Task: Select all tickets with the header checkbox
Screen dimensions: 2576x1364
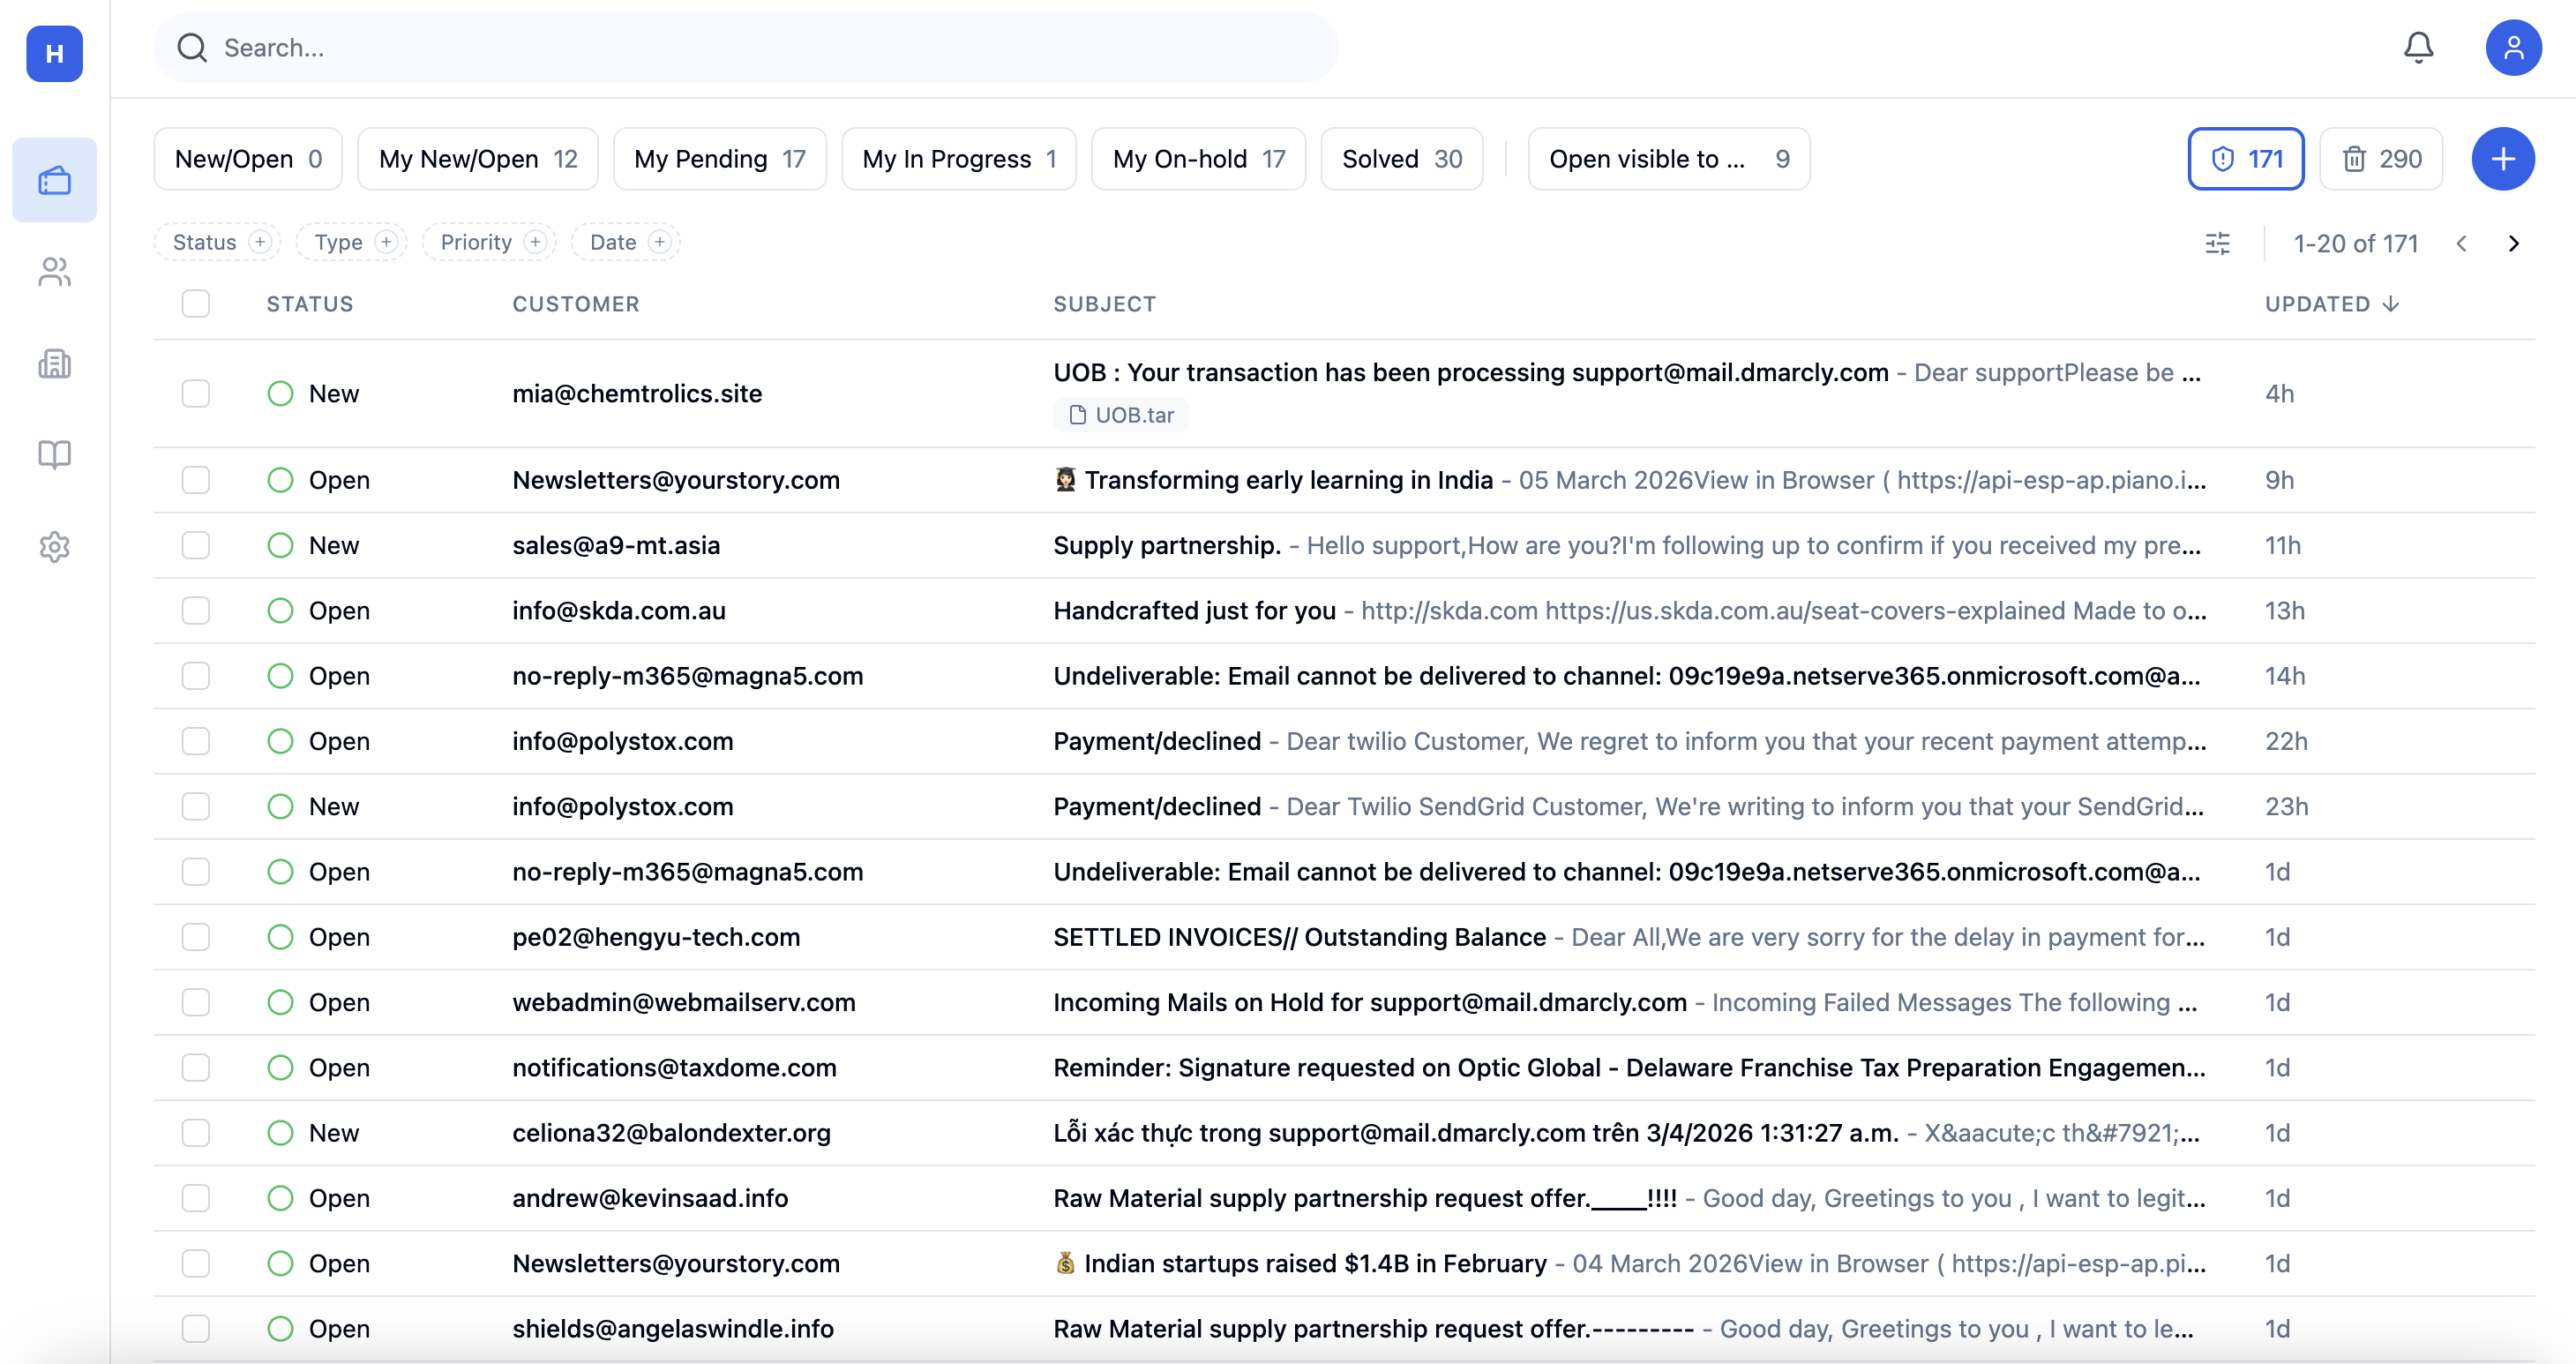Action: [196, 303]
